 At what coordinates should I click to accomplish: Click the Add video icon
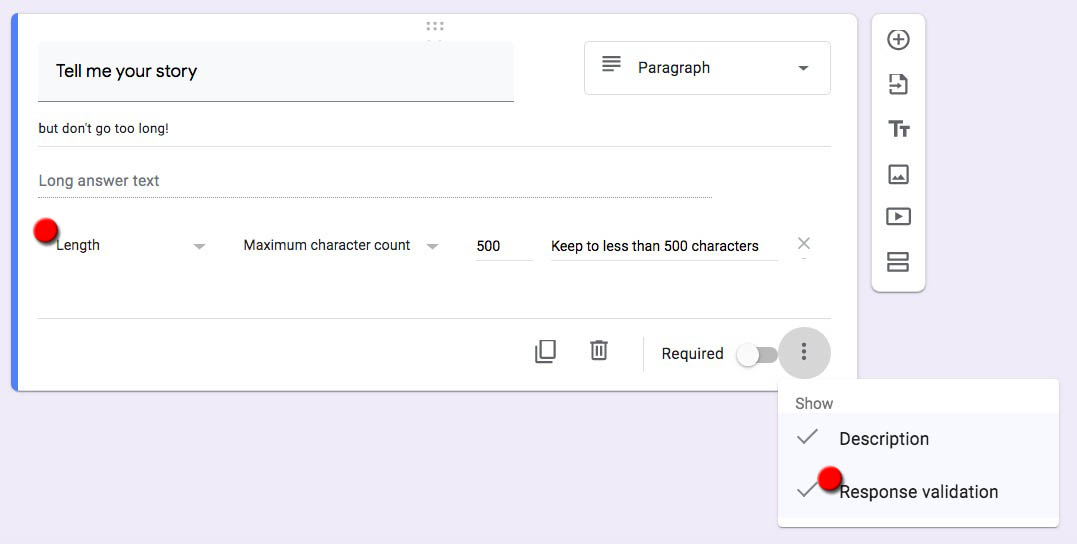[x=898, y=217]
